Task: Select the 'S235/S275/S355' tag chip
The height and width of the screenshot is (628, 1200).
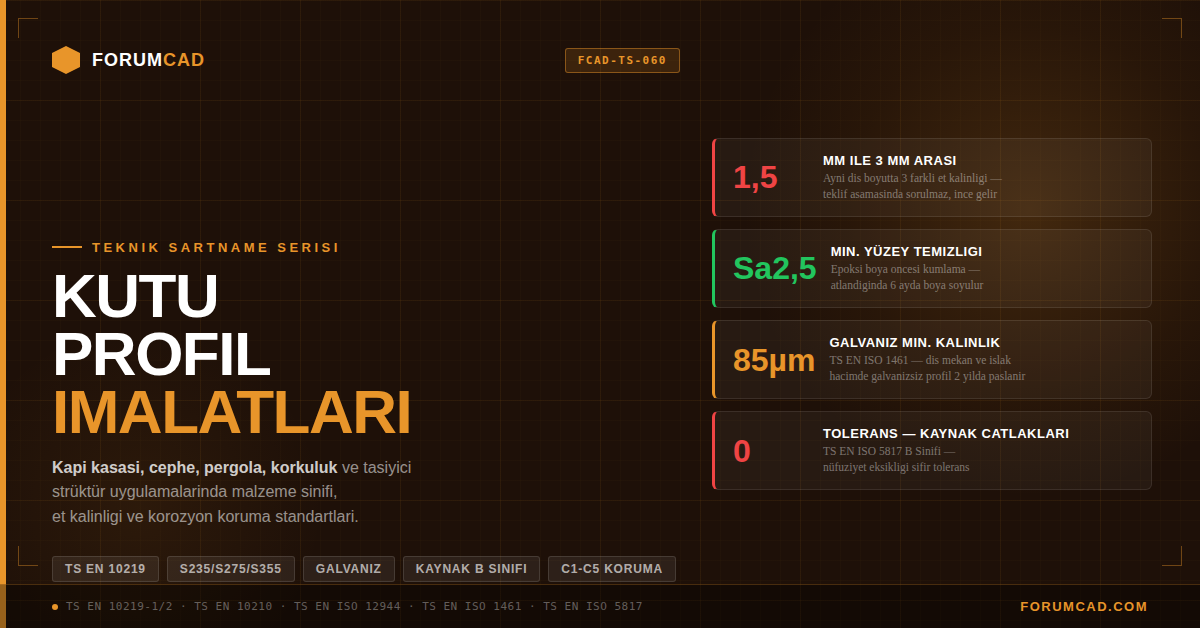Action: click(x=231, y=569)
